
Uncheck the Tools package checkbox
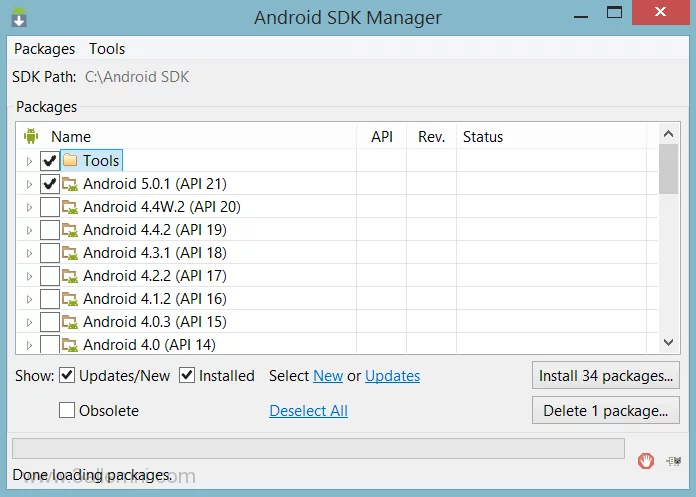tap(49, 160)
